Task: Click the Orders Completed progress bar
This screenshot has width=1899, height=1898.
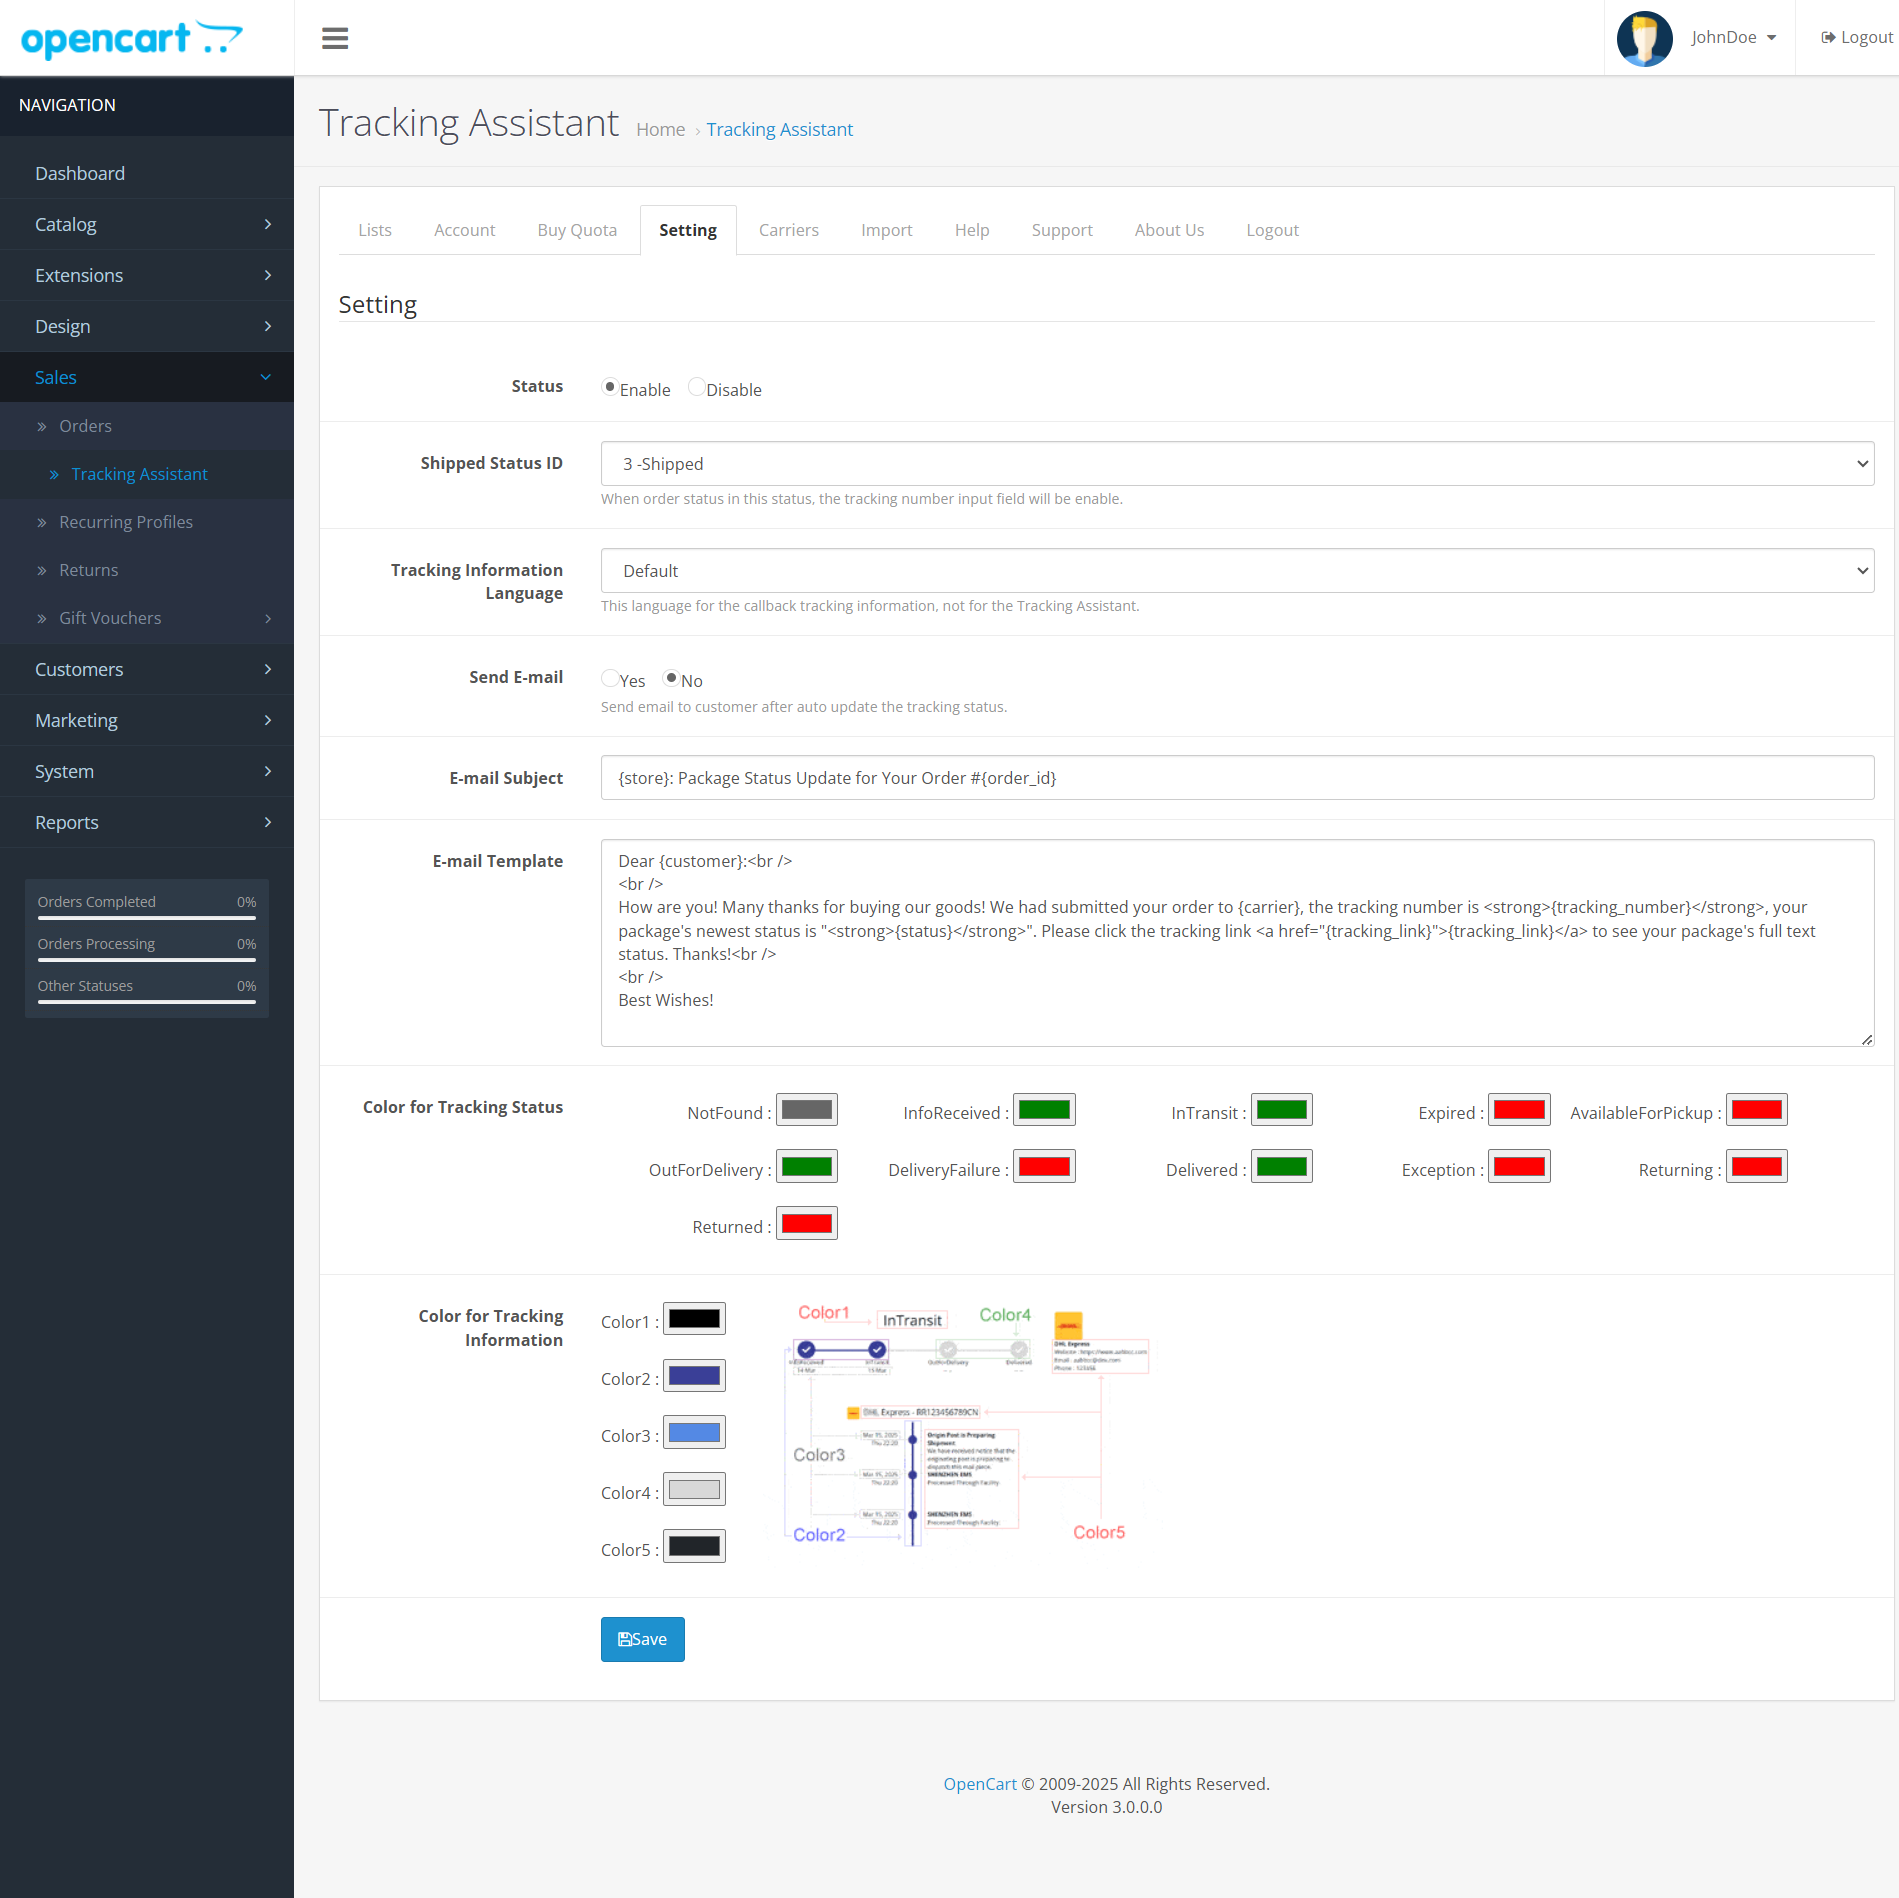Action: 147,918
